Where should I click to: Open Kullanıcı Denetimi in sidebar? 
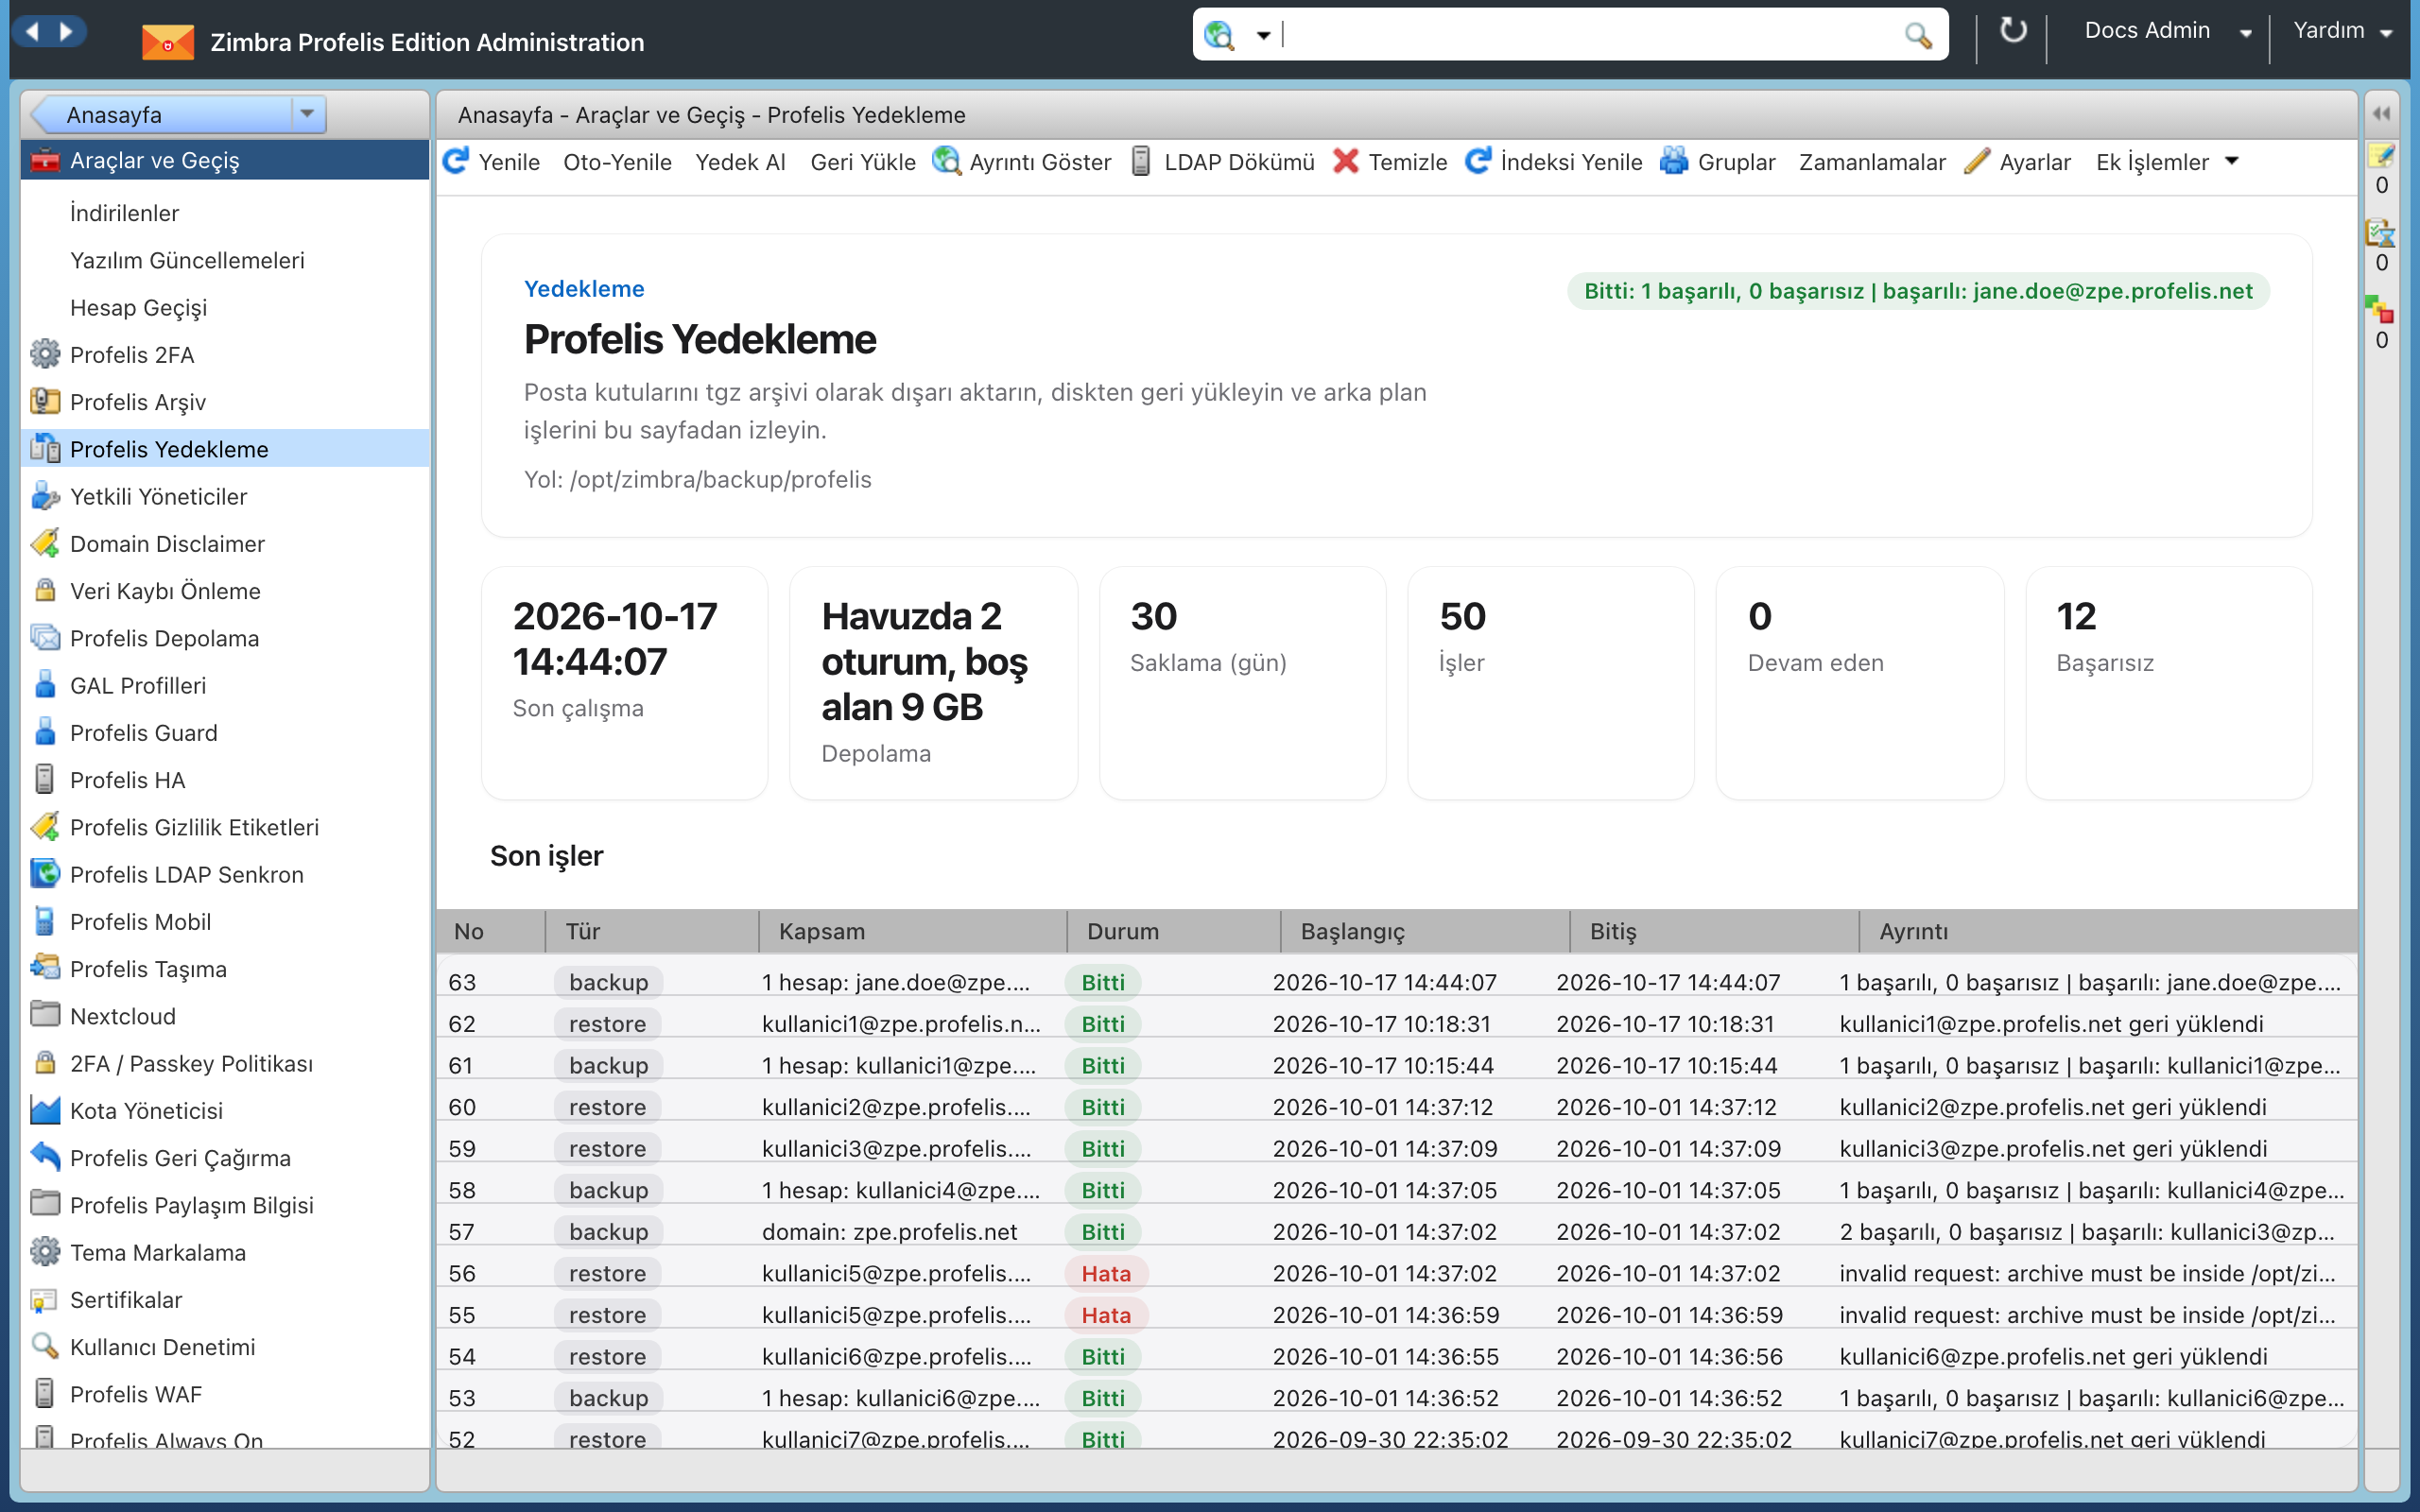[x=225, y=1347]
